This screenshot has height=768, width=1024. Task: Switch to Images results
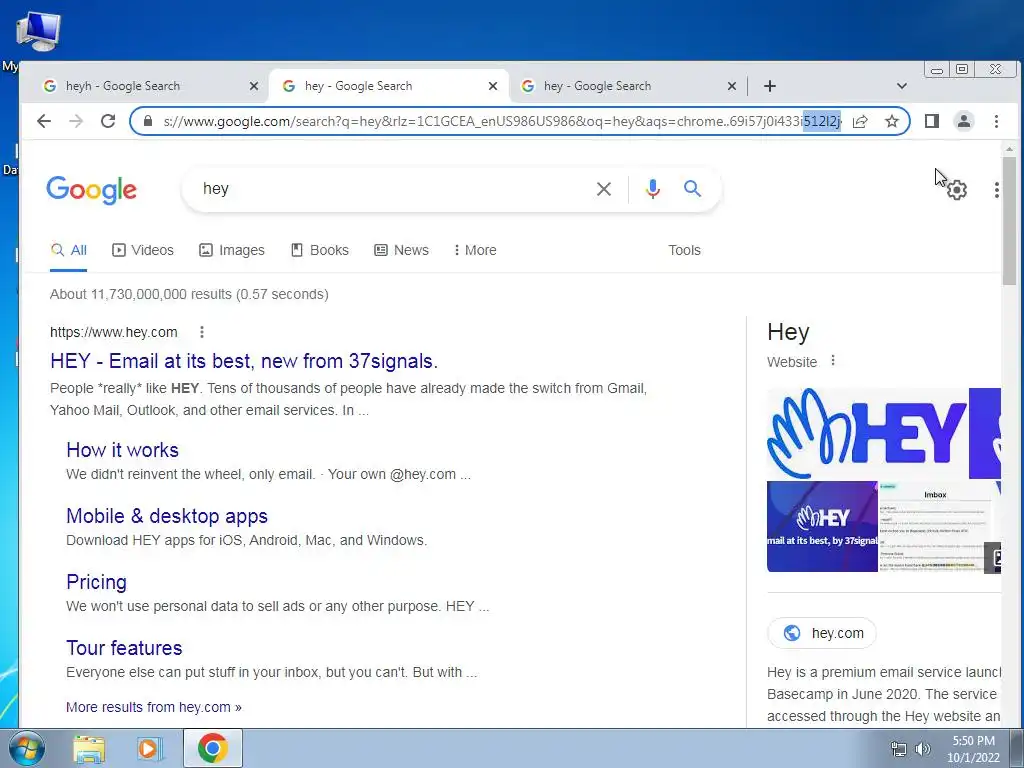point(232,251)
